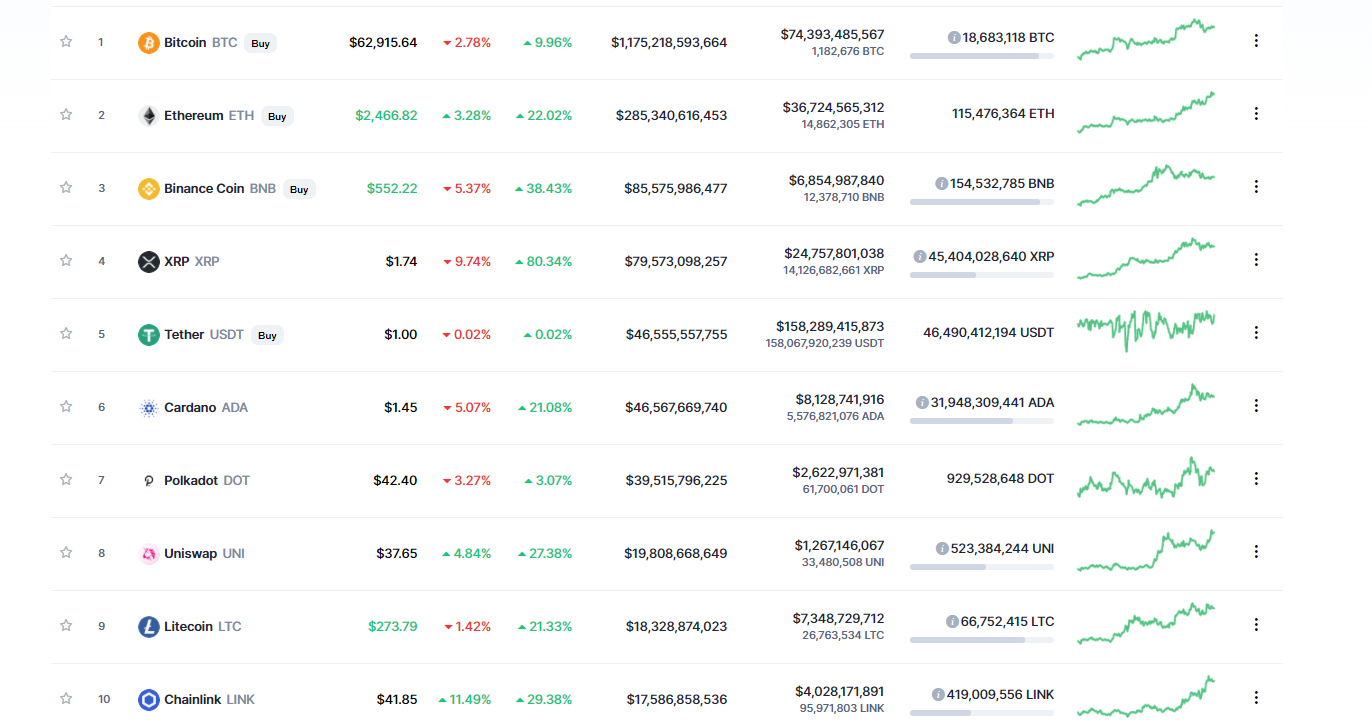Click Bitcoin circulating supply progress bar

click(x=981, y=56)
